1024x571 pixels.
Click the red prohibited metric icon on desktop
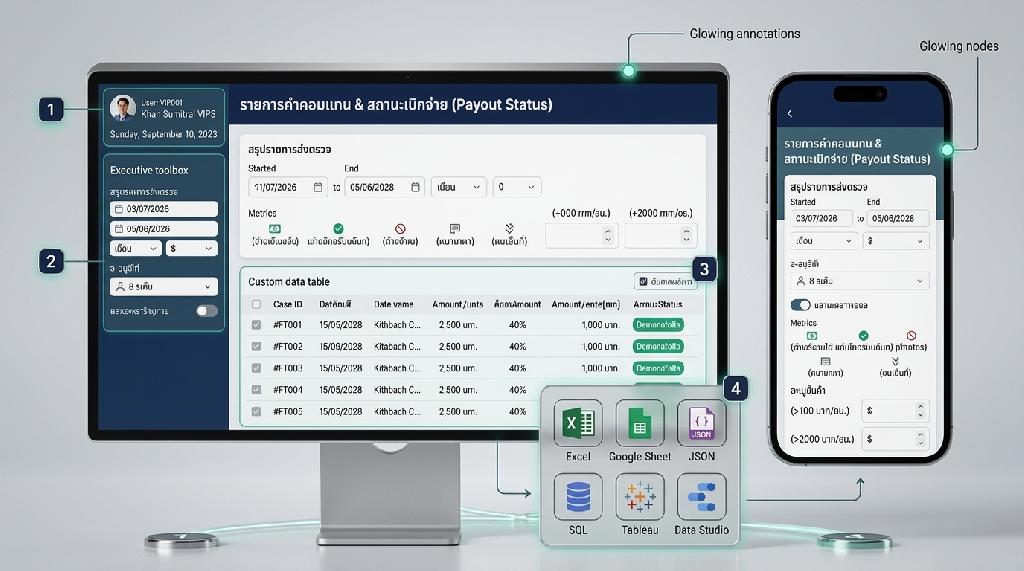pos(400,229)
